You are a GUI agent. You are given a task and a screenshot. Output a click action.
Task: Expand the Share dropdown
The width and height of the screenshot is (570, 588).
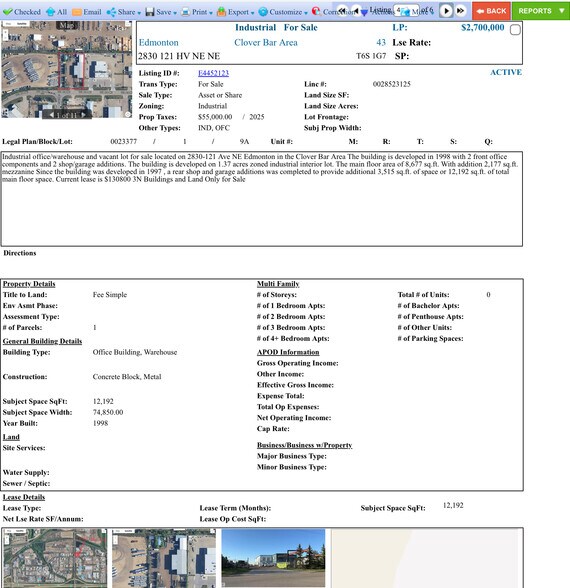point(124,12)
